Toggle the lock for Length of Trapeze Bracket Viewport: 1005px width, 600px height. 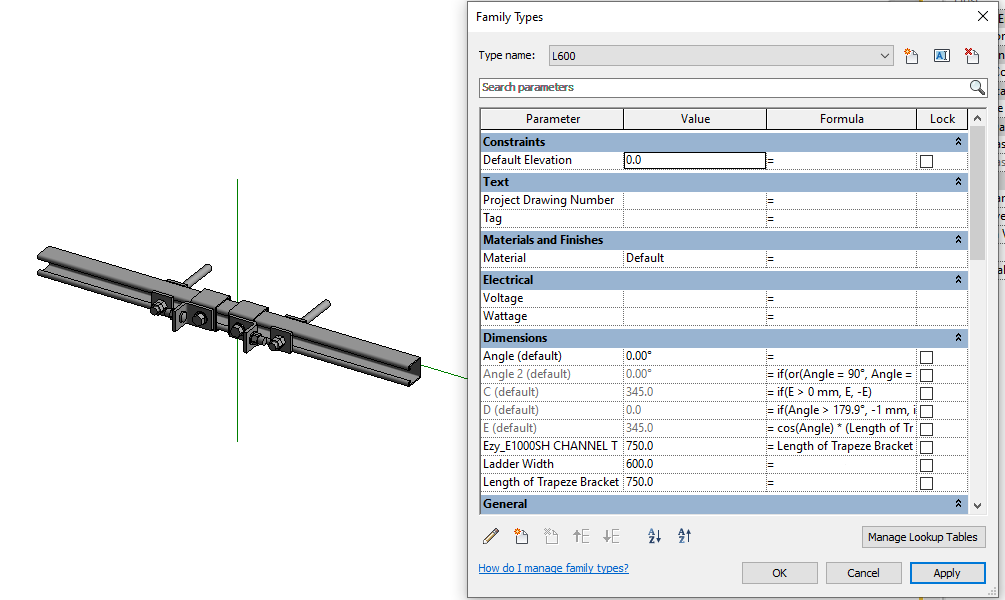pos(926,483)
